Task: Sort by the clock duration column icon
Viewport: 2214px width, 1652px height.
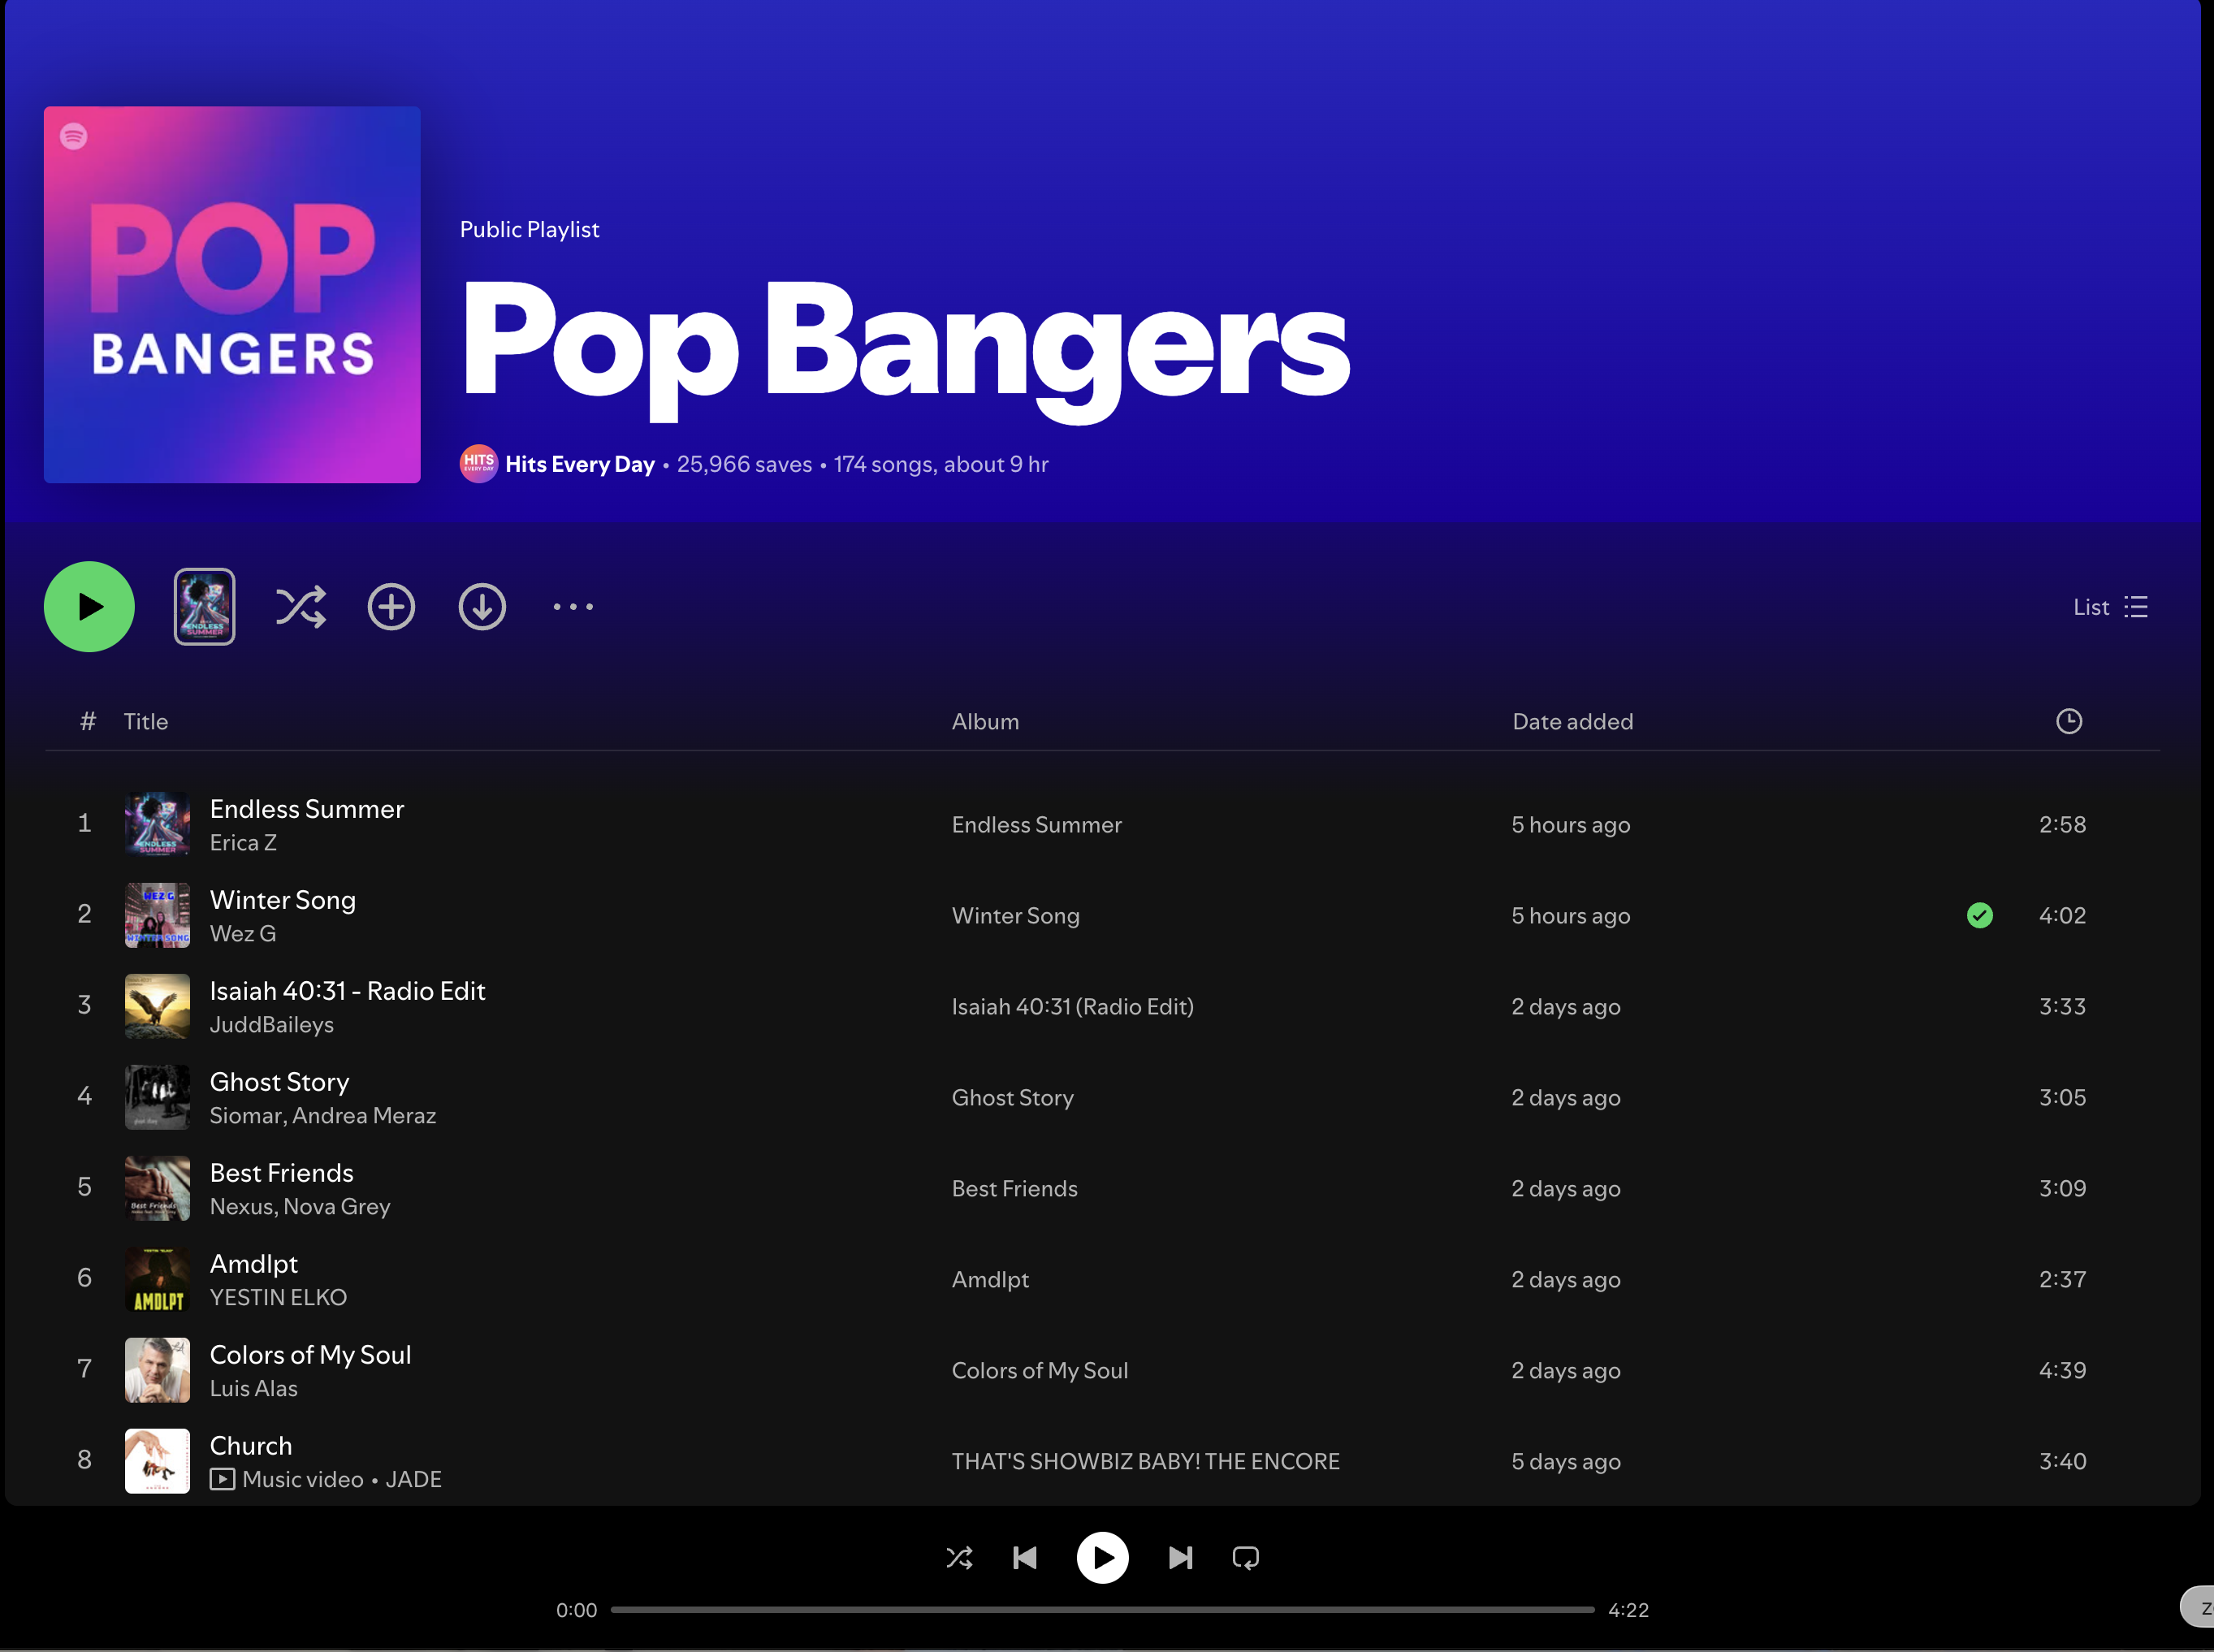Action: pos(2069,721)
